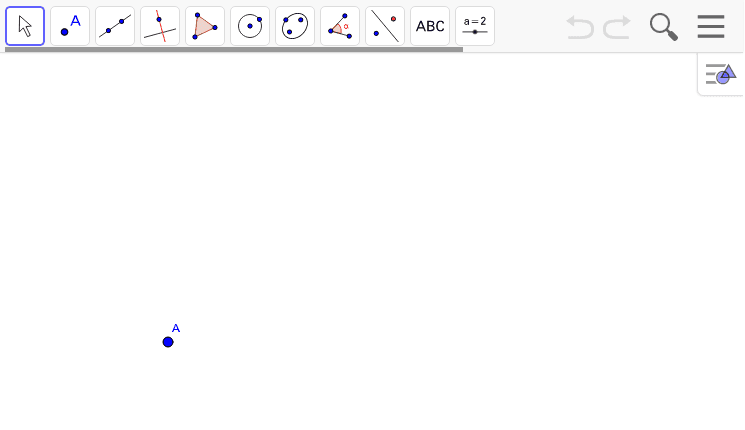Viewport: 745px width, 430px height.
Task: Choose the ABC Text tool
Action: [430, 26]
